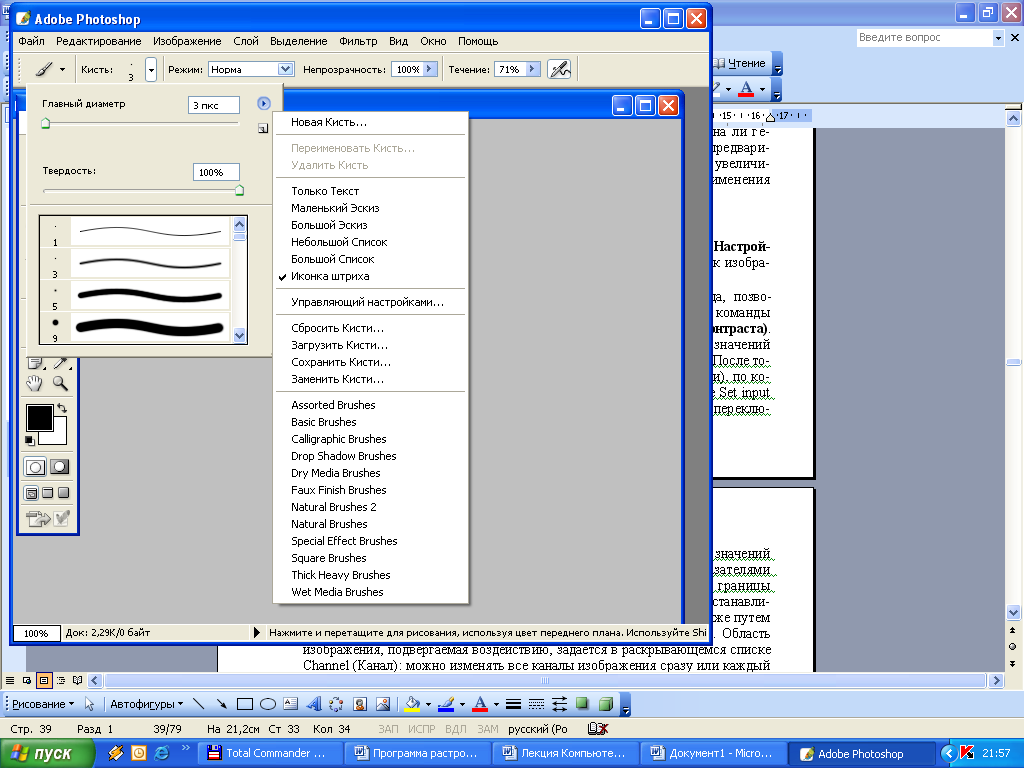The image size is (1024, 768).
Task: Select Full Screen mode button
Action: pos(63,493)
